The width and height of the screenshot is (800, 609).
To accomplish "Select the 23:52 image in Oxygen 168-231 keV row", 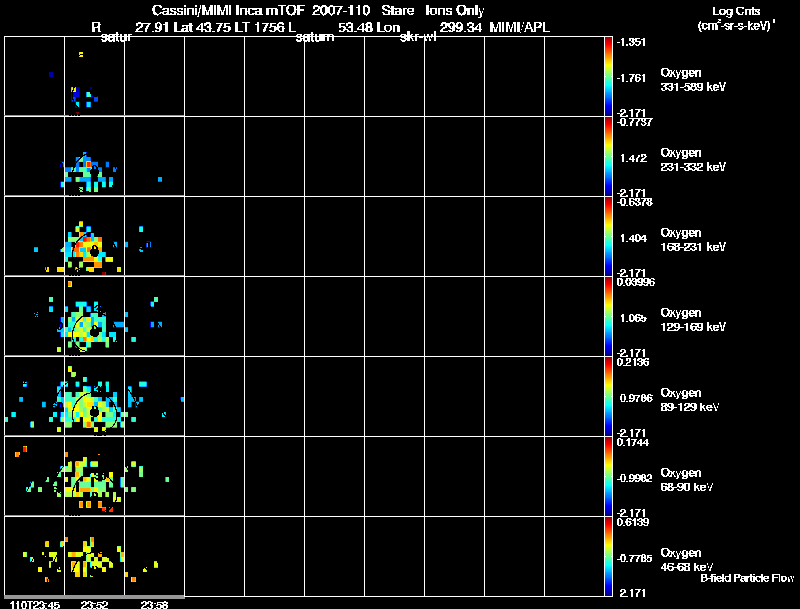I will point(94,236).
